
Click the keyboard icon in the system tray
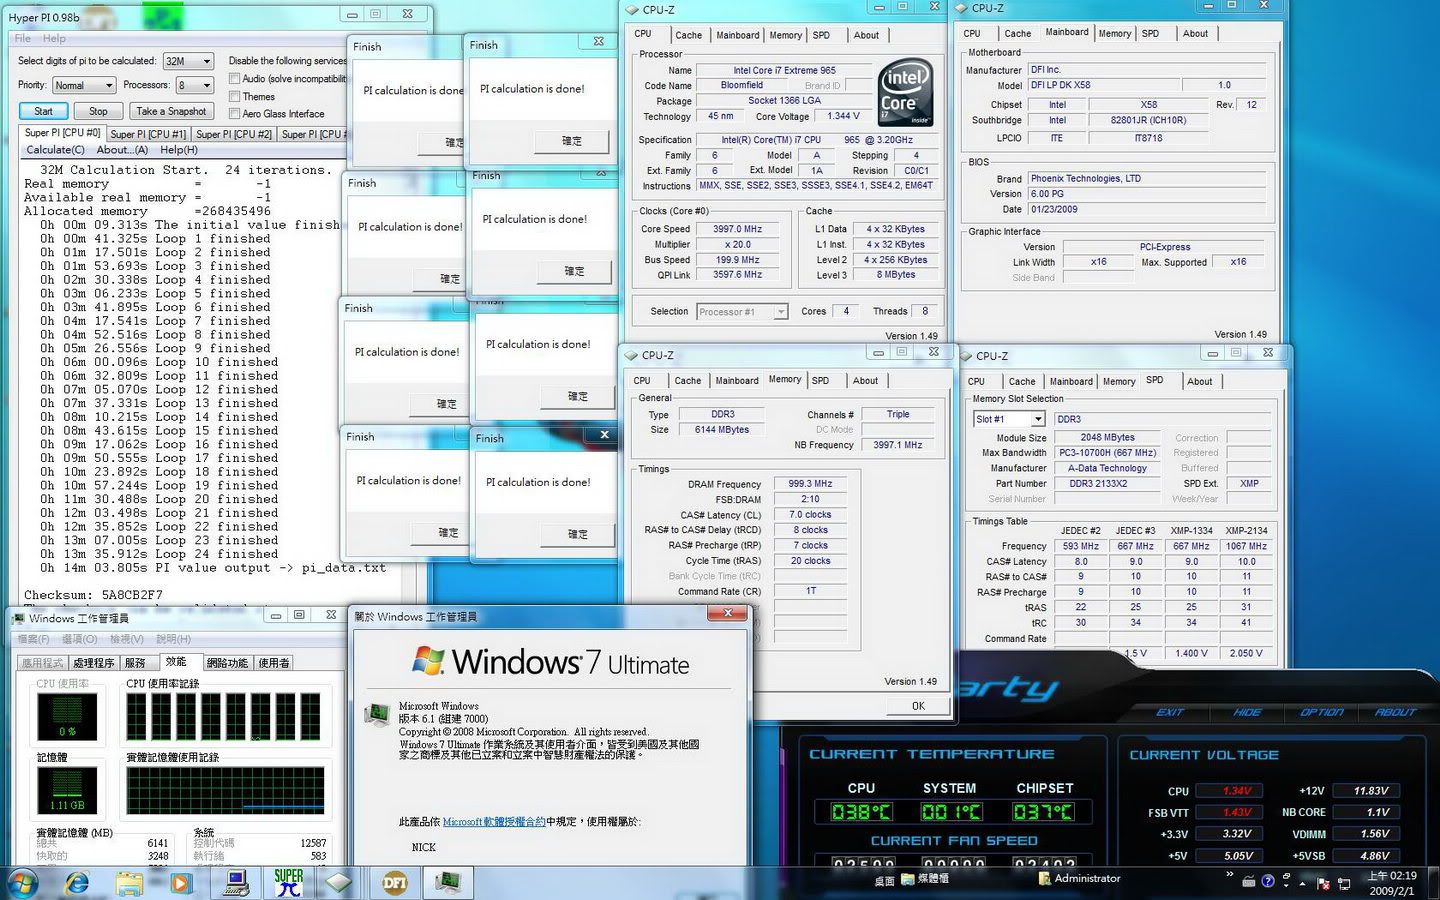[x=1248, y=882]
